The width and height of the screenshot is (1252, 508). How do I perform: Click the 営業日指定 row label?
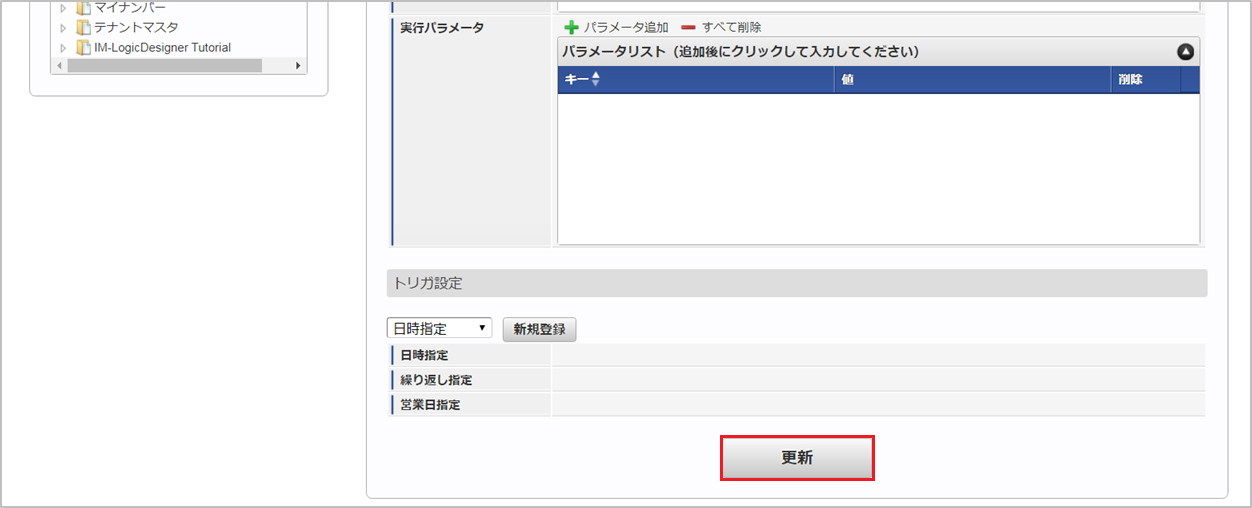(x=430, y=405)
